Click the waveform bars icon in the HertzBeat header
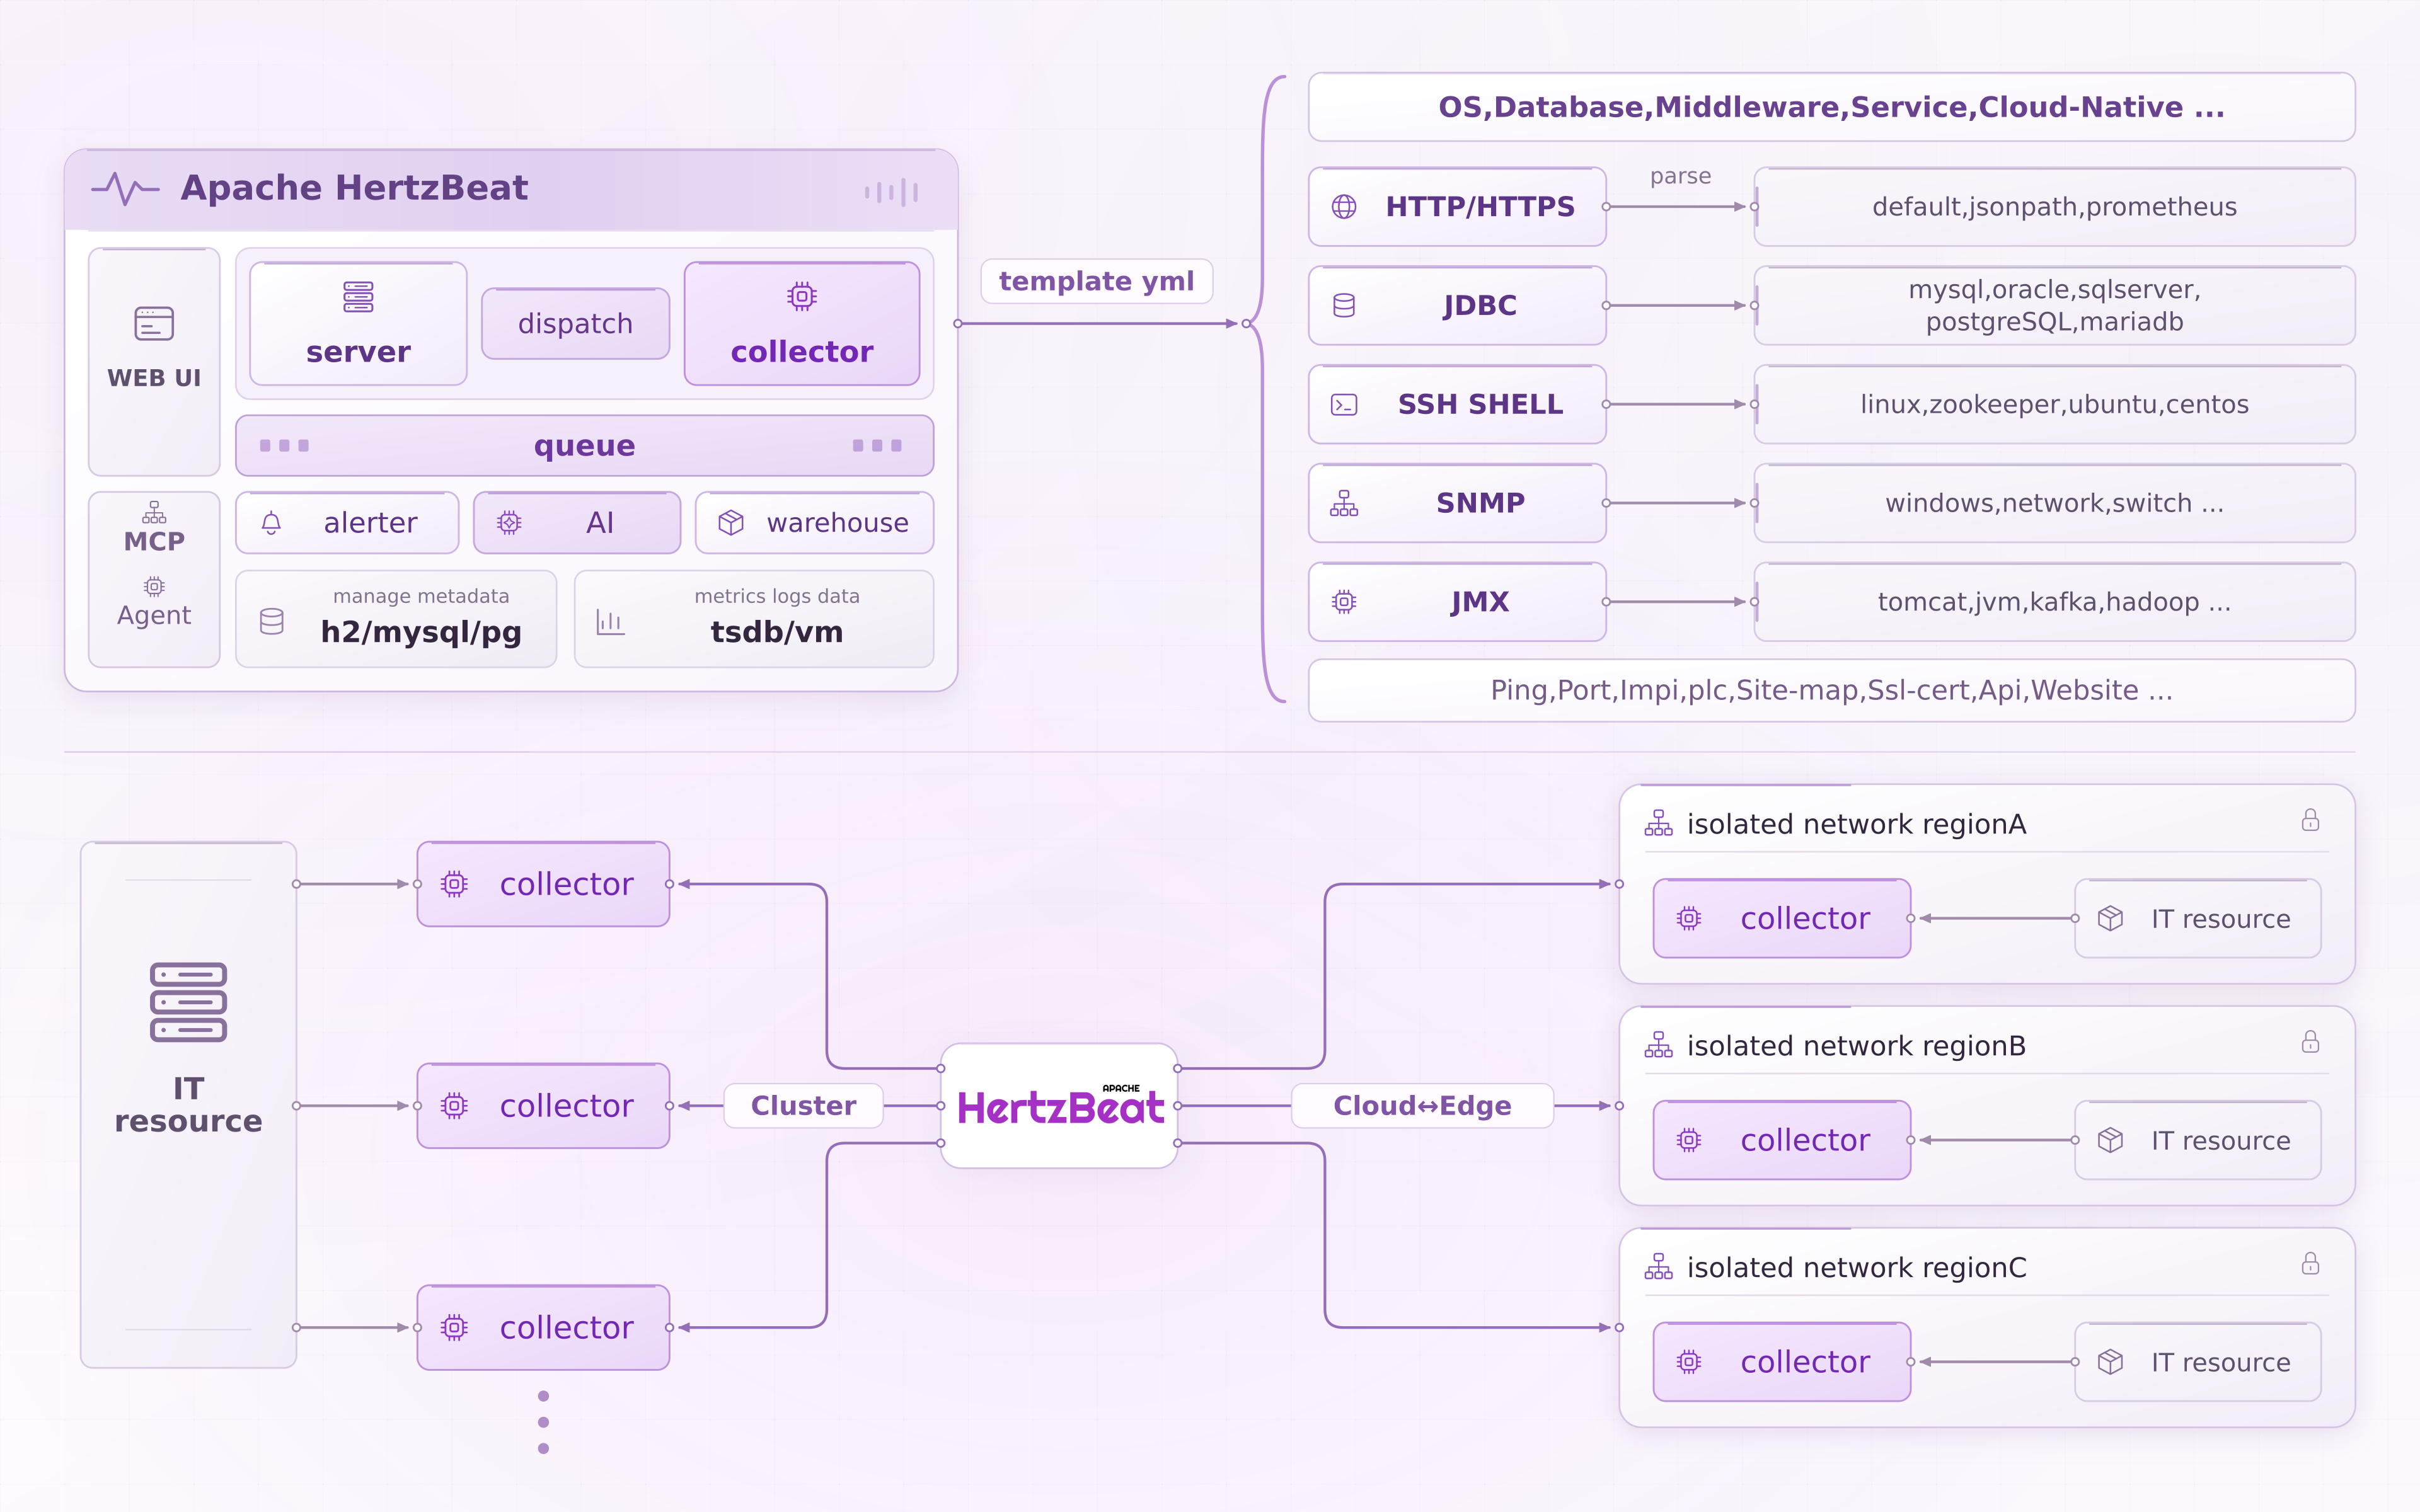 (x=891, y=192)
